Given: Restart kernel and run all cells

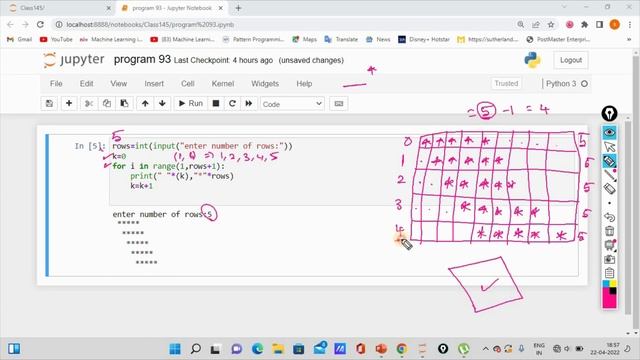Looking at the screenshot, I should click(x=249, y=104).
